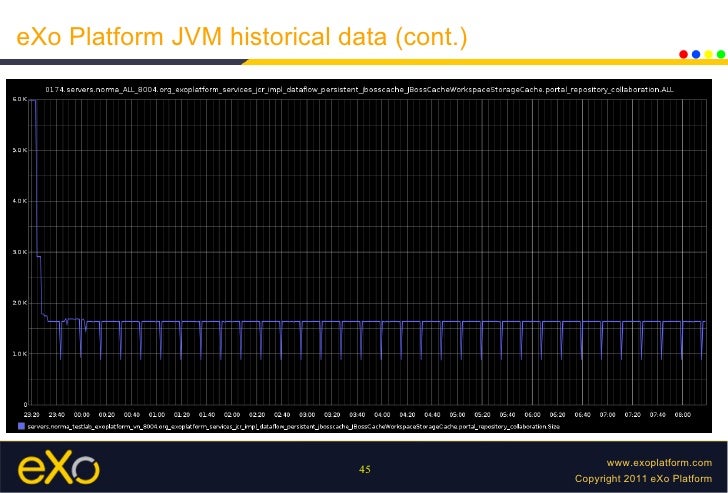
Task: Click the 2.0K y-axis label
Action: point(20,303)
